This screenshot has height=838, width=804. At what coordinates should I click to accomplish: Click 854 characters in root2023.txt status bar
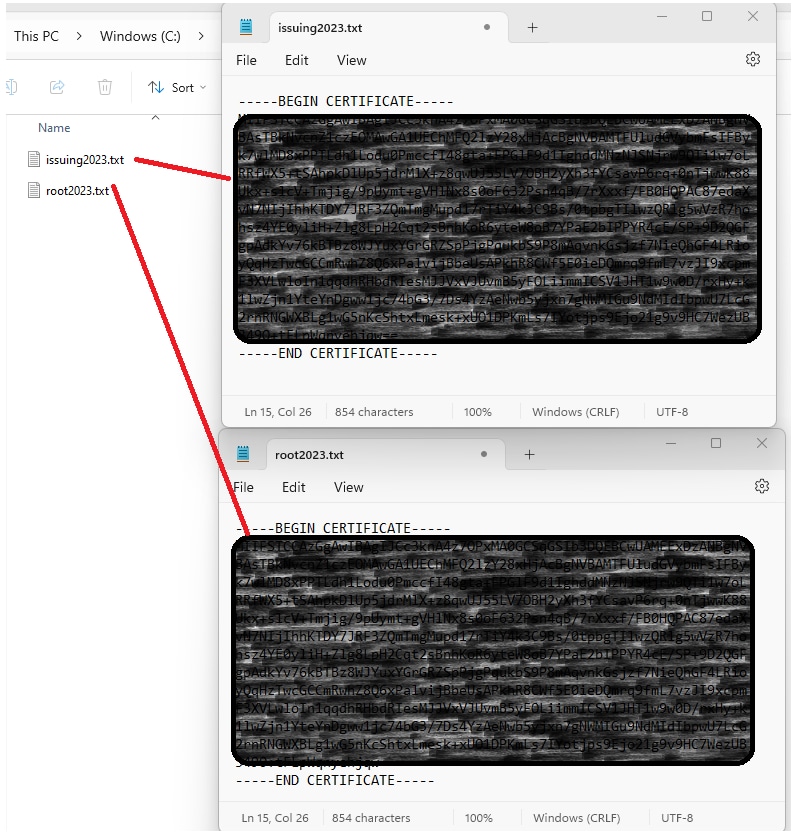(x=371, y=818)
